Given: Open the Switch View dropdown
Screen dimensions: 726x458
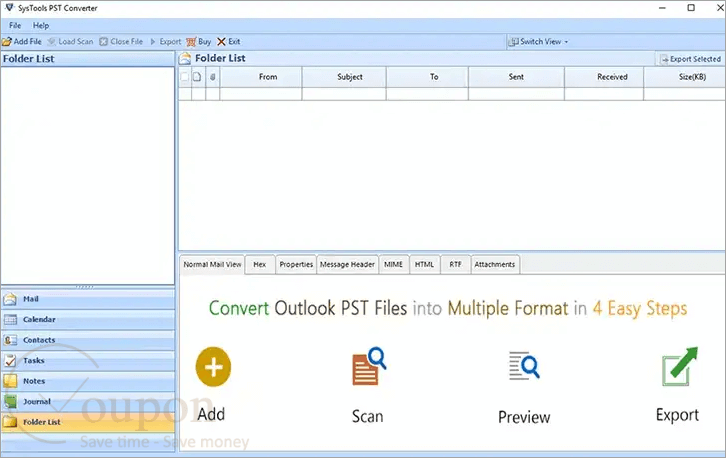Looking at the screenshot, I should click(x=538, y=42).
